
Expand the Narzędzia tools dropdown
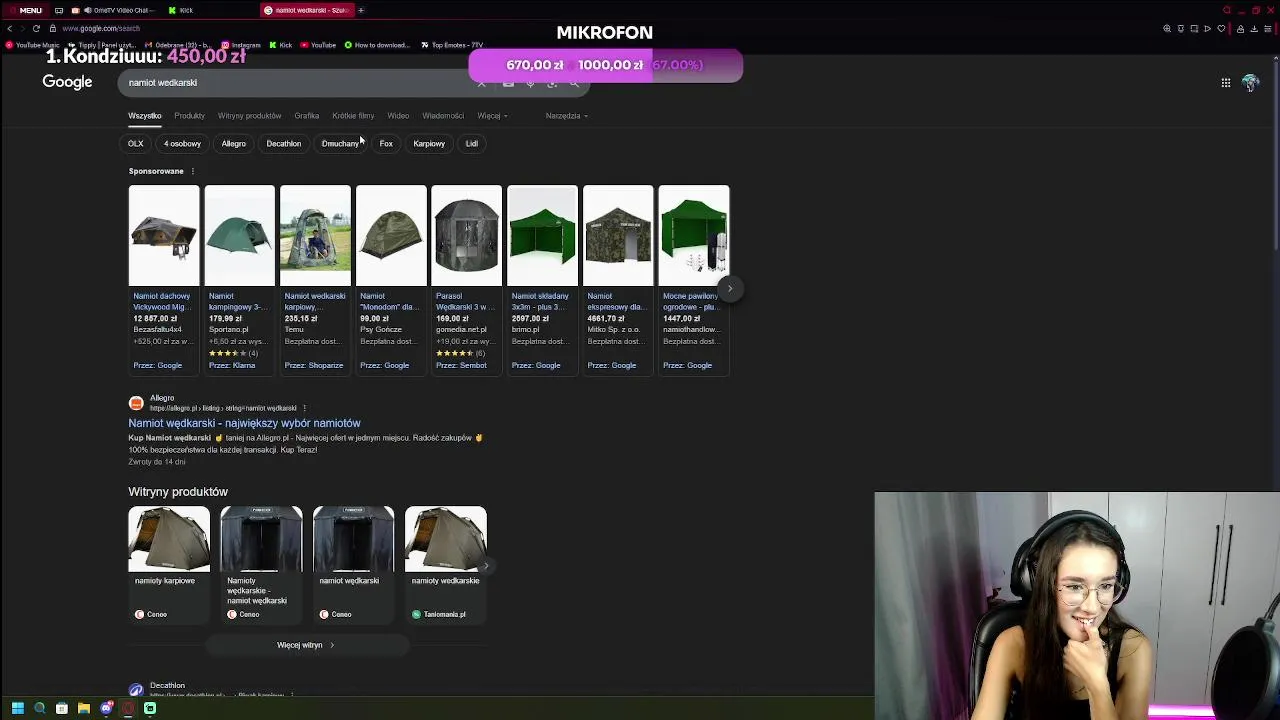[566, 116]
